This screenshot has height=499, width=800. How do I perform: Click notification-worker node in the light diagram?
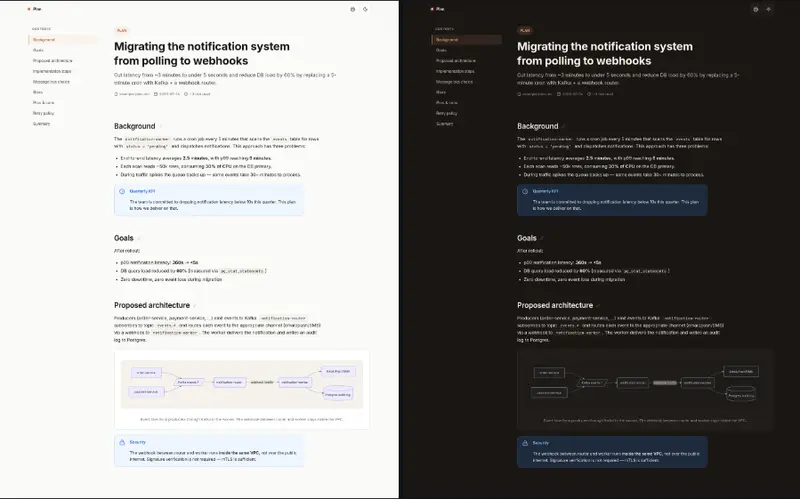(x=295, y=382)
